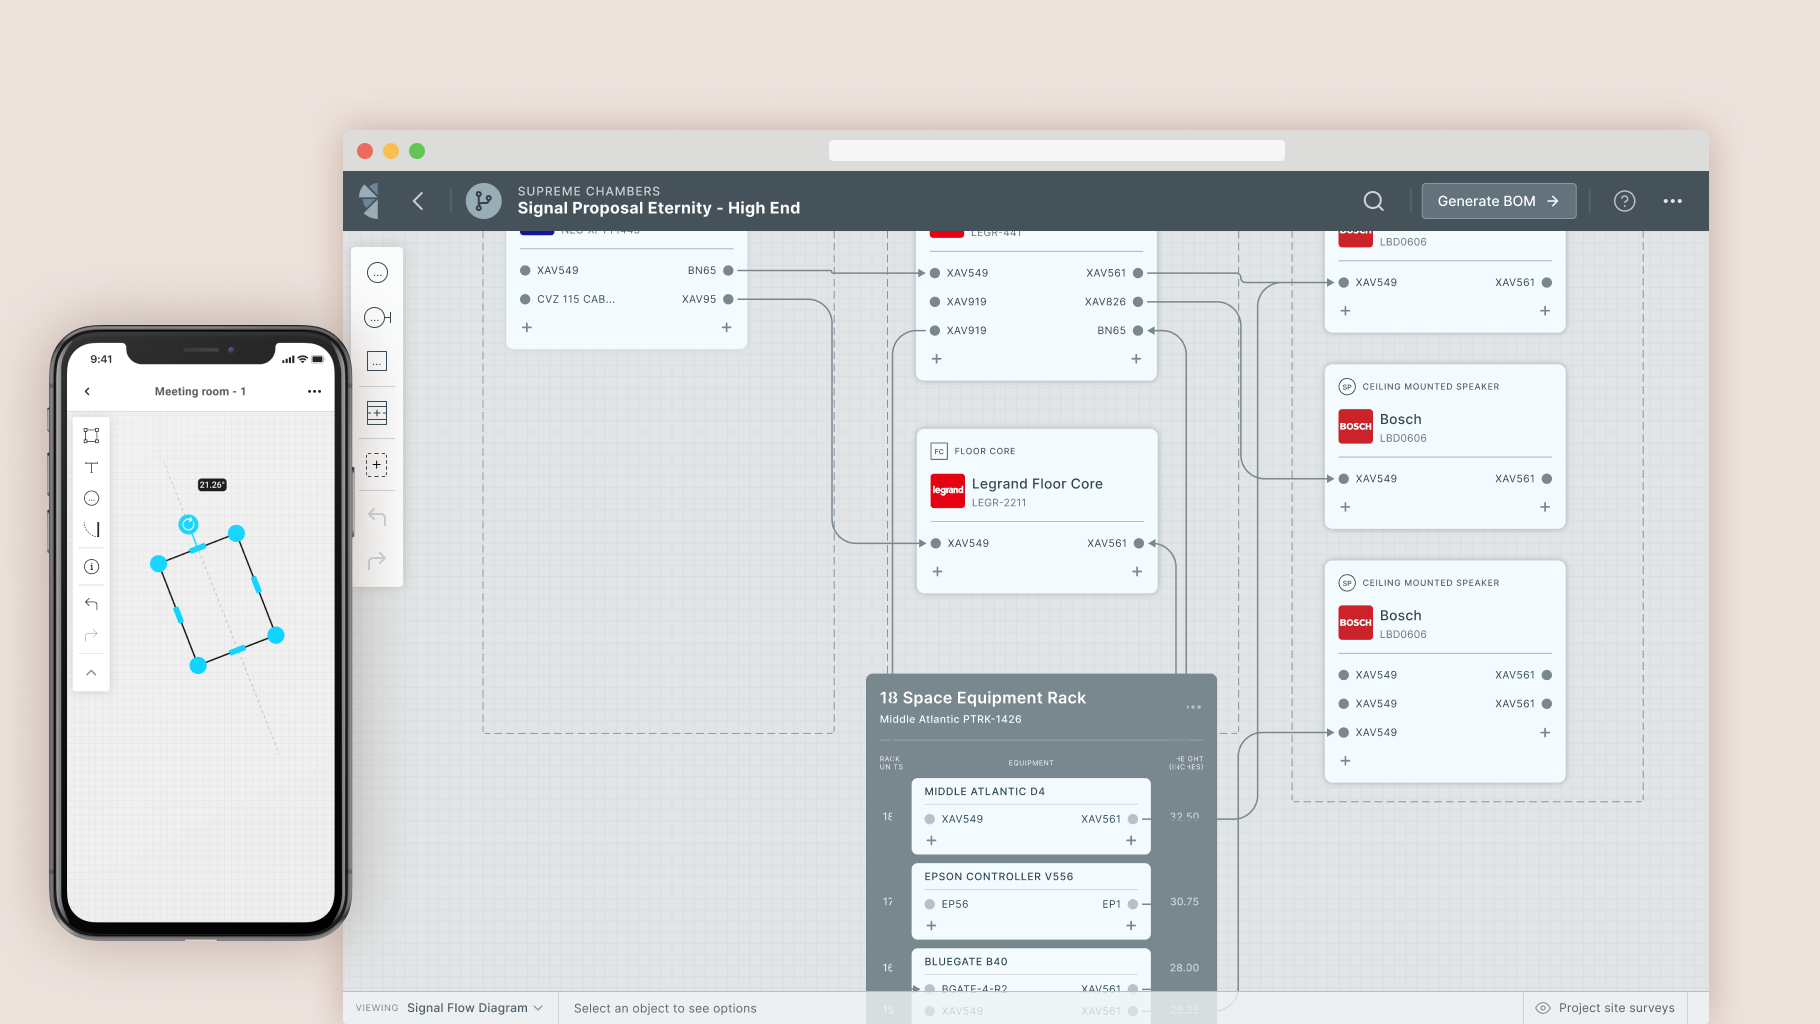Select phone angle measure tool
Screen dimensions: 1820x1024
[x=91, y=529]
